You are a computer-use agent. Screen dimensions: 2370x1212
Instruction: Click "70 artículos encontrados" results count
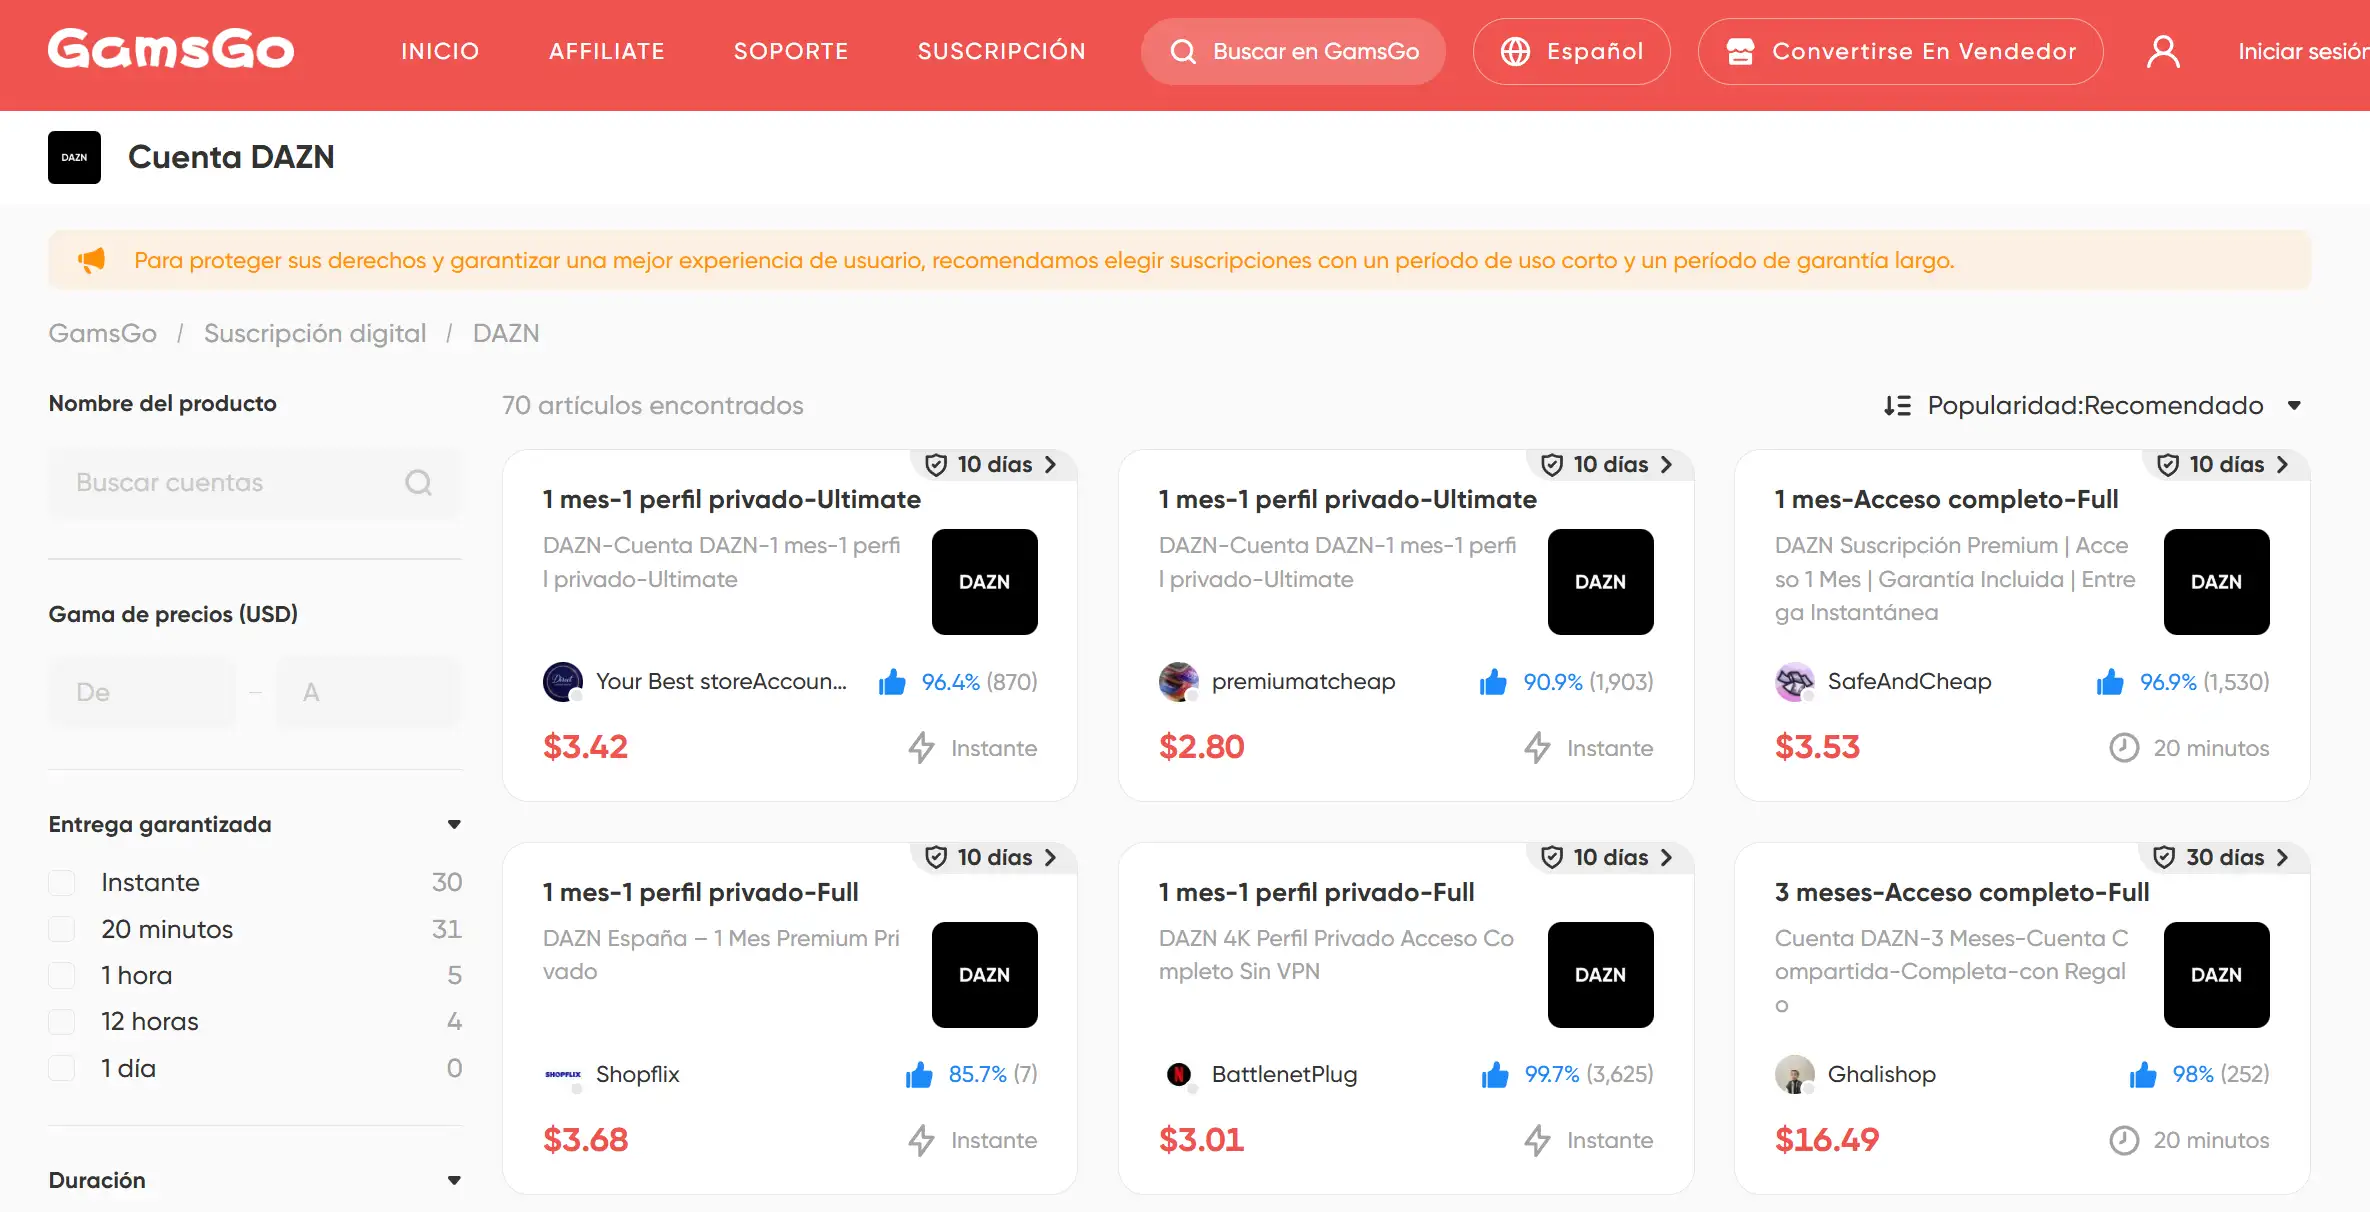[653, 405]
